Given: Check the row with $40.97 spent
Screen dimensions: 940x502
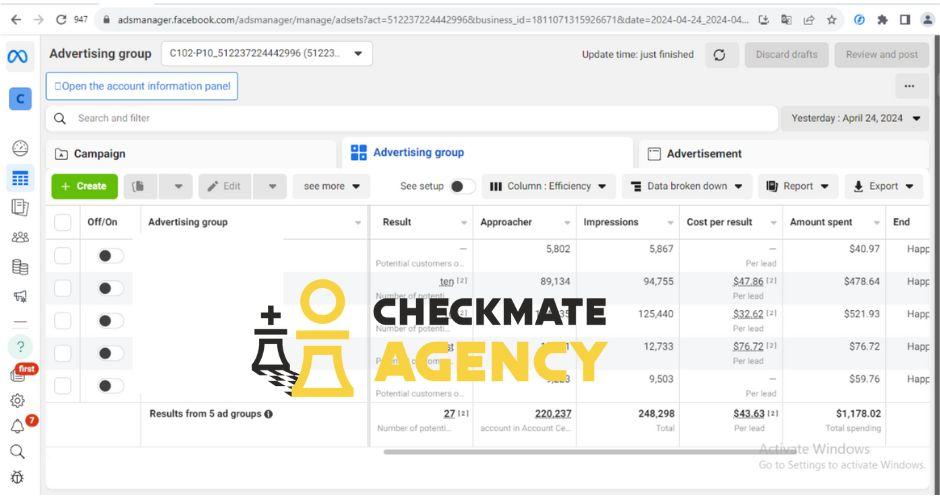Looking at the screenshot, I should pyautogui.click(x=62, y=256).
